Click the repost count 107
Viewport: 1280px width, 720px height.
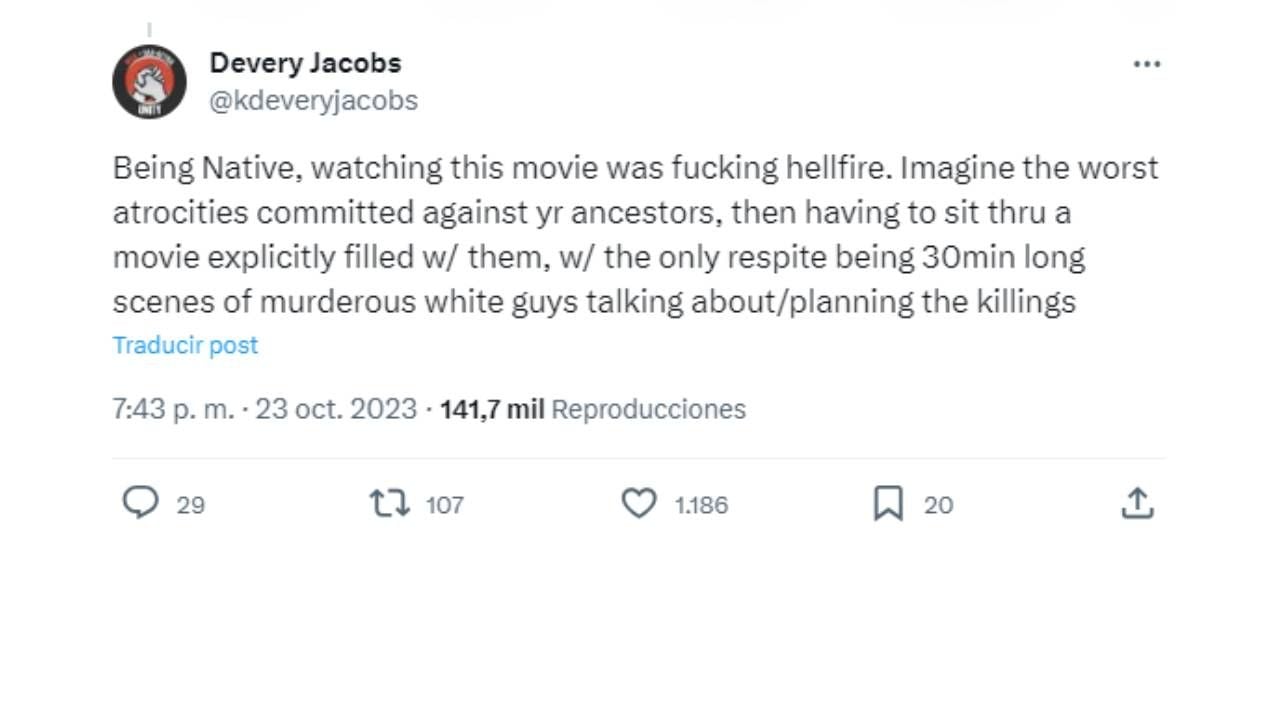(445, 505)
